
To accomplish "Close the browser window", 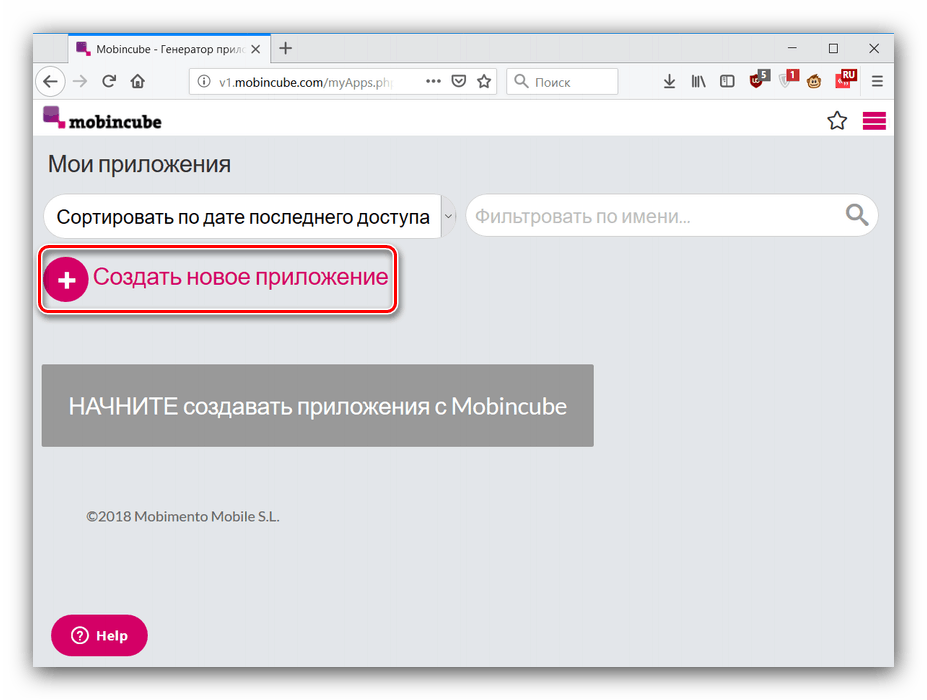I will tap(874, 48).
